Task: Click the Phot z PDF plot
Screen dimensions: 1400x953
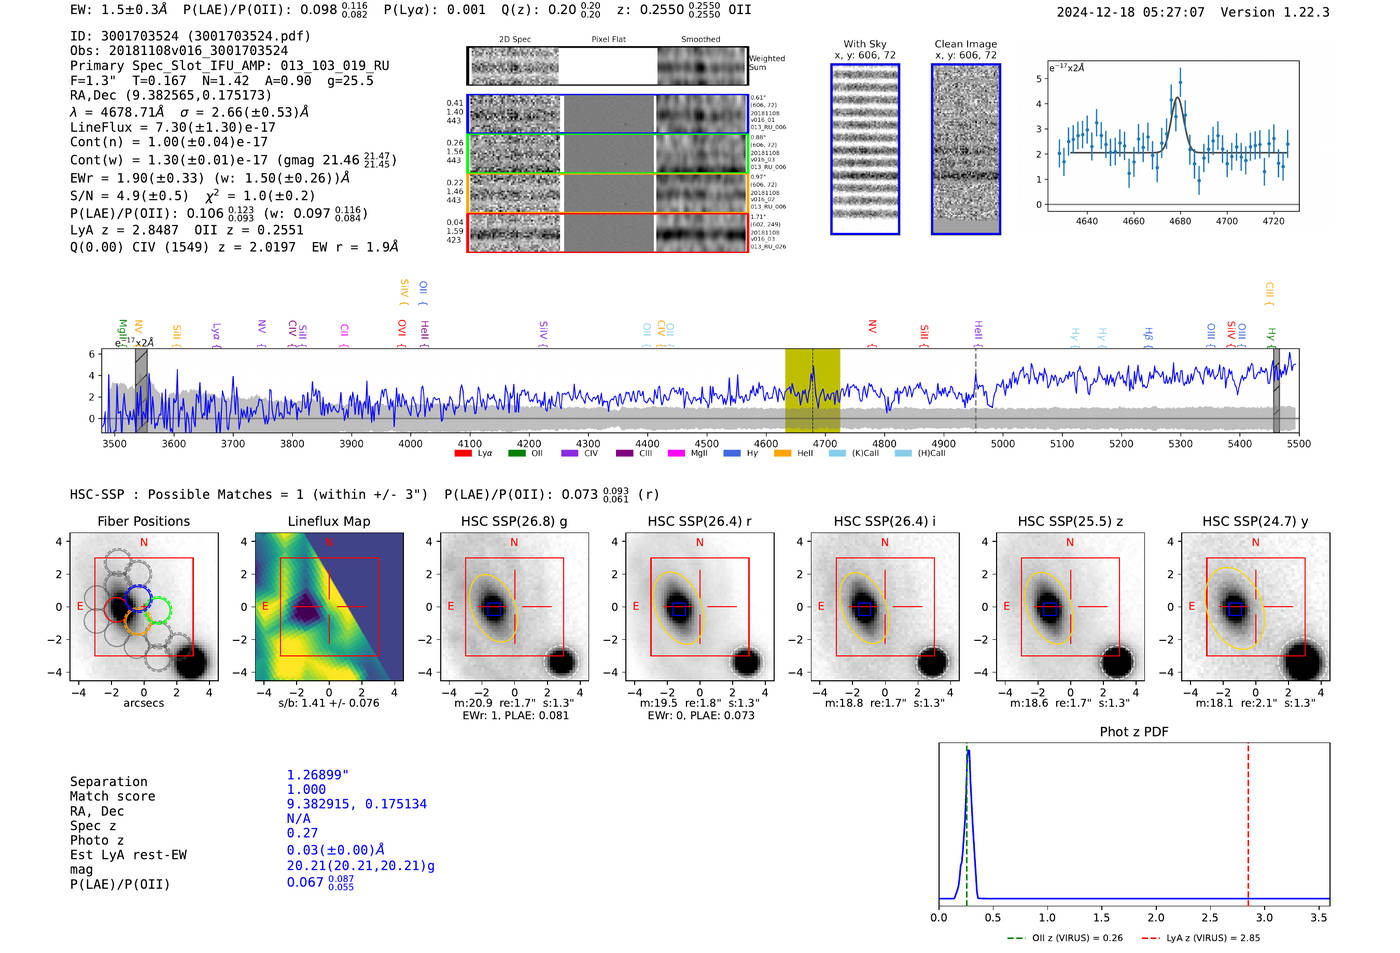Action: tap(1134, 824)
